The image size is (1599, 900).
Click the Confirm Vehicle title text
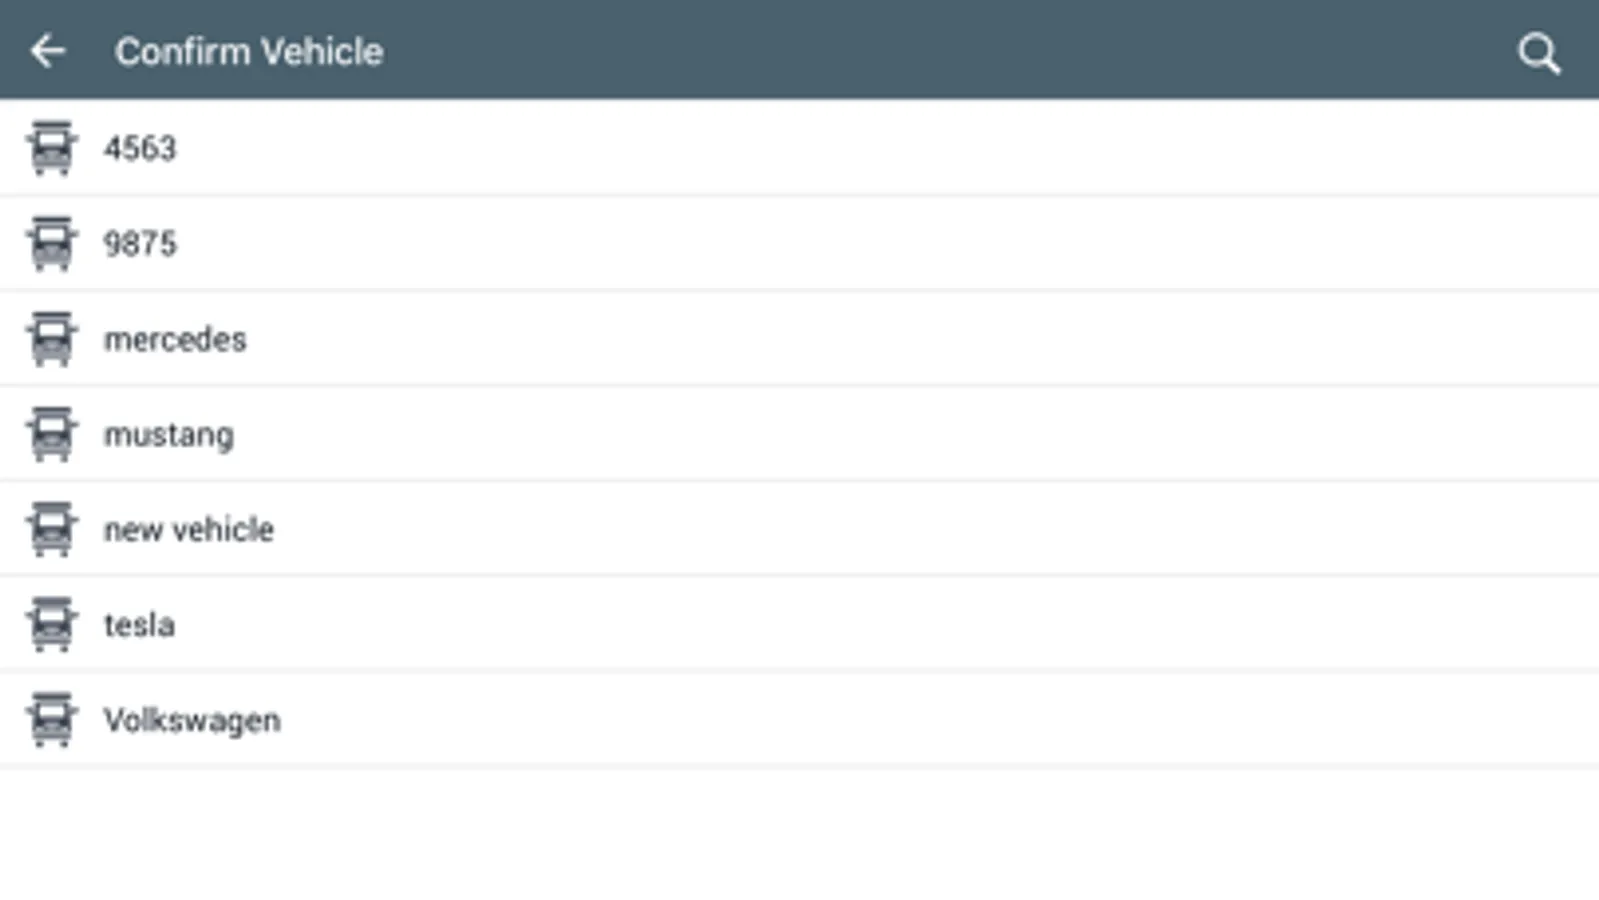tap(249, 51)
